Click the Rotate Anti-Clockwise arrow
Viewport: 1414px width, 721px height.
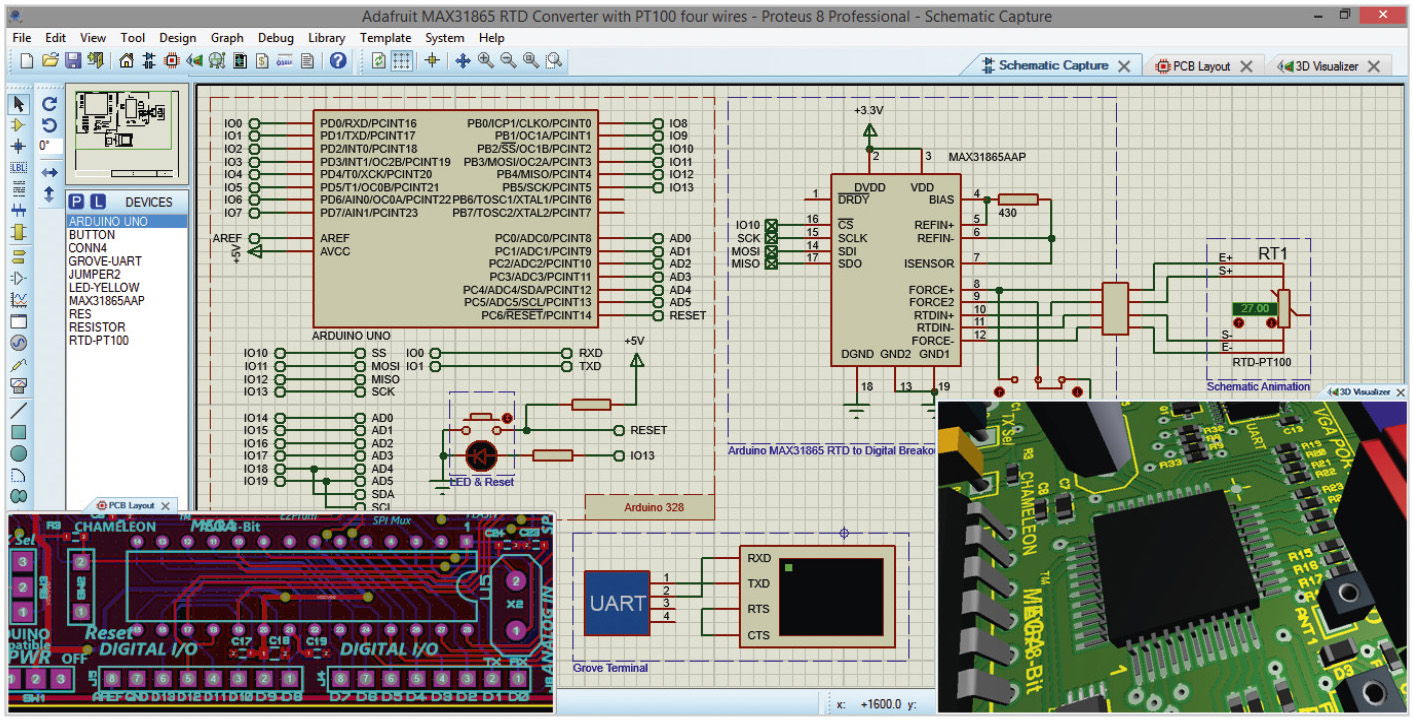(49, 125)
